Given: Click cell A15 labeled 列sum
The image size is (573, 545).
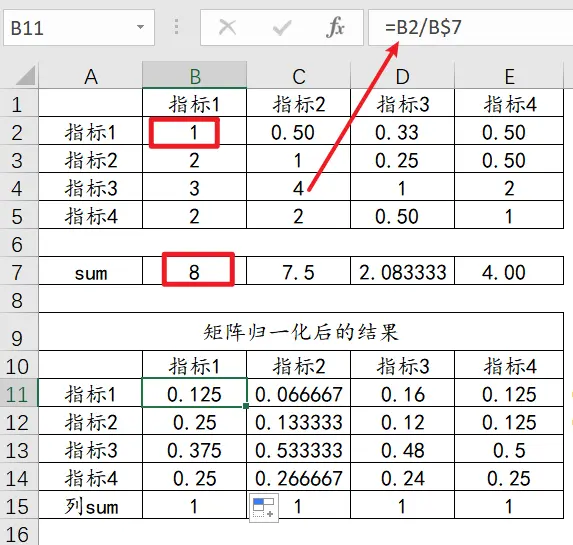Looking at the screenshot, I should tap(91, 505).
